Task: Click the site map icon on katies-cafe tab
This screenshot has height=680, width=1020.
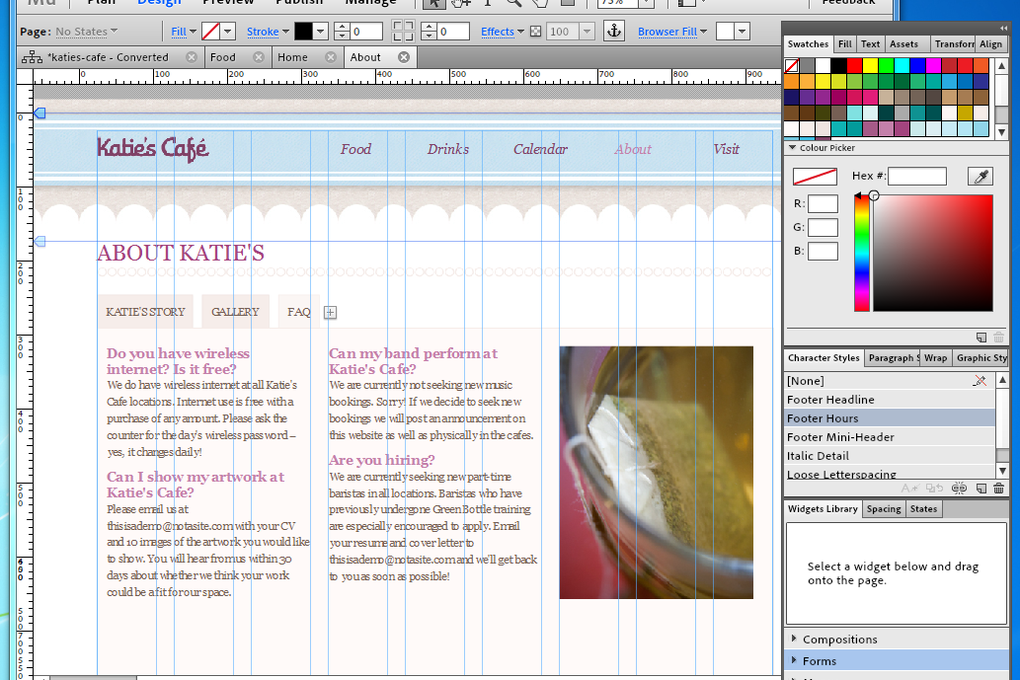Action: (x=32, y=57)
